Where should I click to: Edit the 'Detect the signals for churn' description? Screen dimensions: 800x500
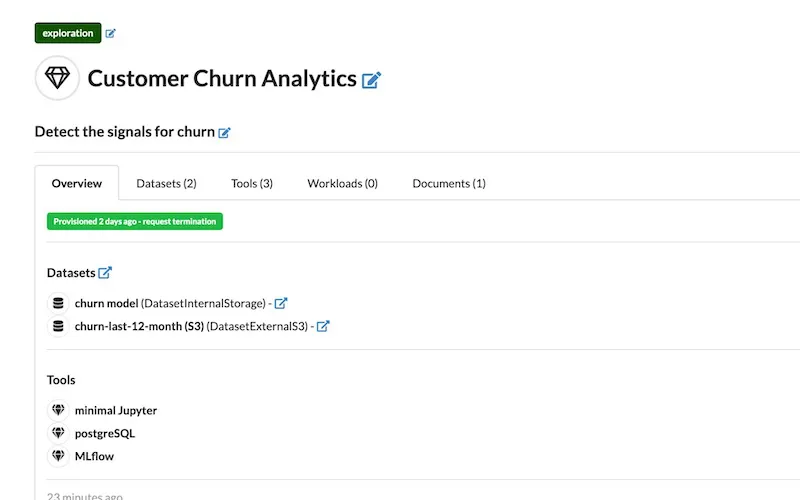pyautogui.click(x=225, y=132)
